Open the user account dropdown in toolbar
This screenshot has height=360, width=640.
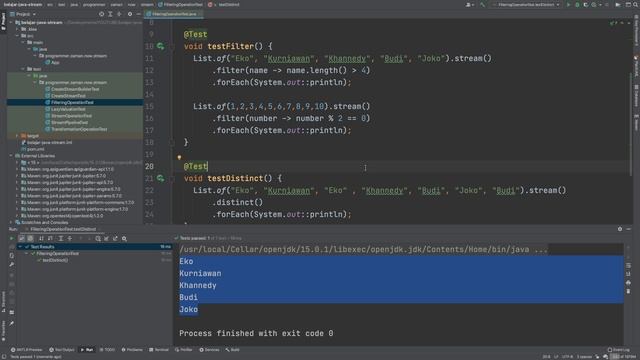click(x=470, y=4)
